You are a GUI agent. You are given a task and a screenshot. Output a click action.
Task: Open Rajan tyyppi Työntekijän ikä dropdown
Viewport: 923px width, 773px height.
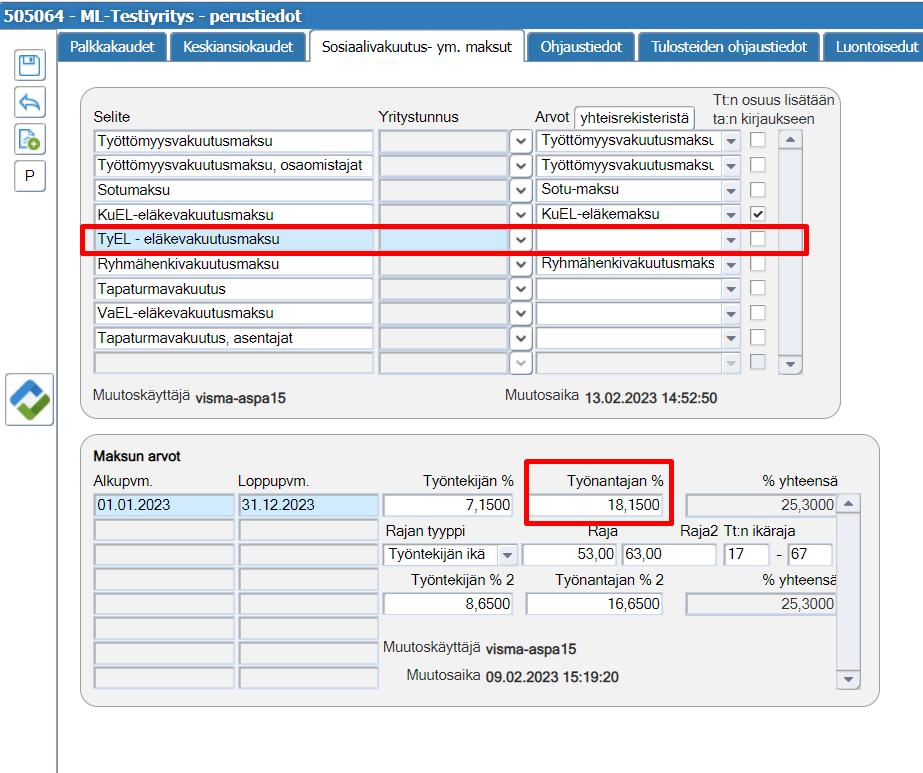coord(507,555)
